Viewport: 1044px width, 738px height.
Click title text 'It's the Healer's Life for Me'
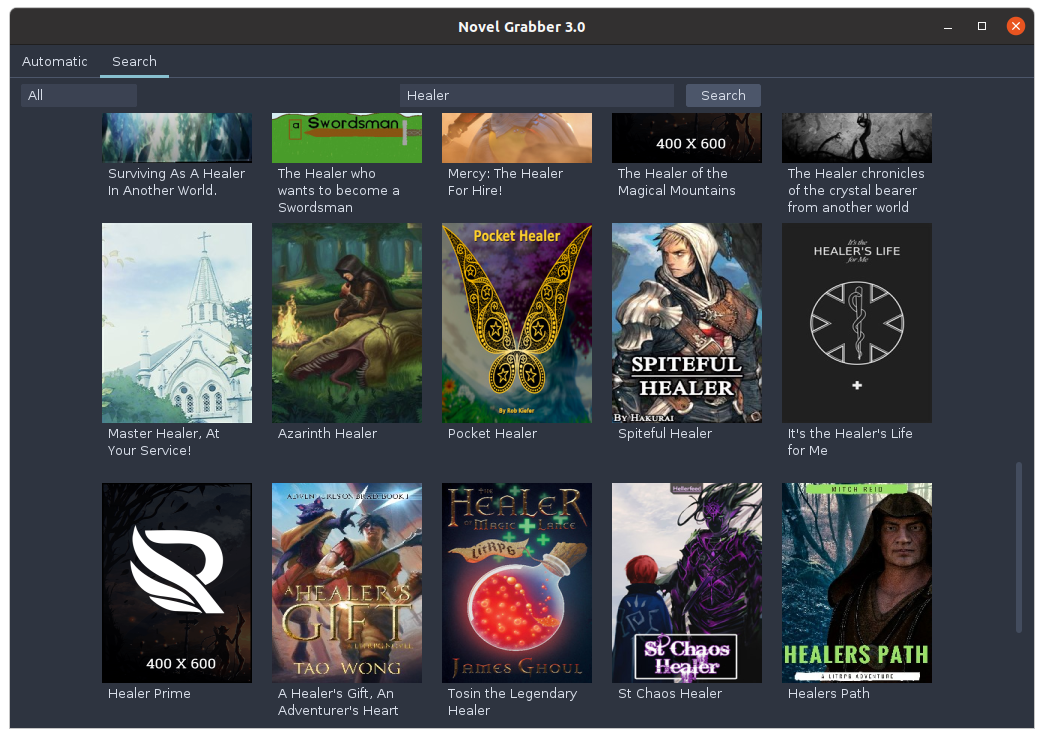pos(850,442)
